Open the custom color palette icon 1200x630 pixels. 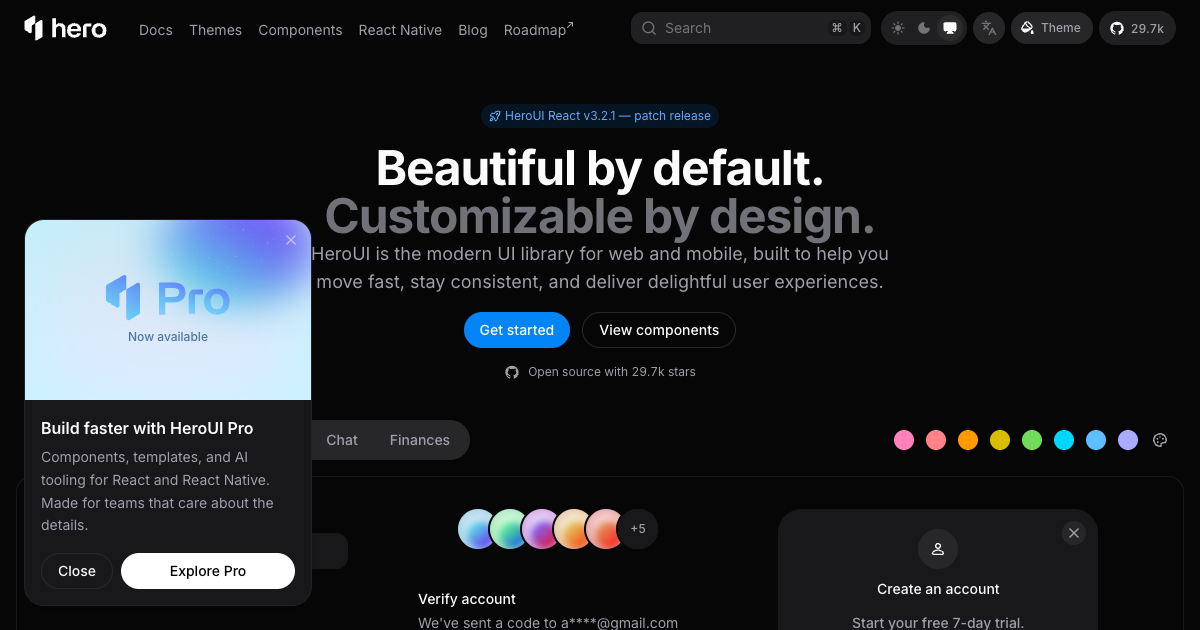(1160, 440)
